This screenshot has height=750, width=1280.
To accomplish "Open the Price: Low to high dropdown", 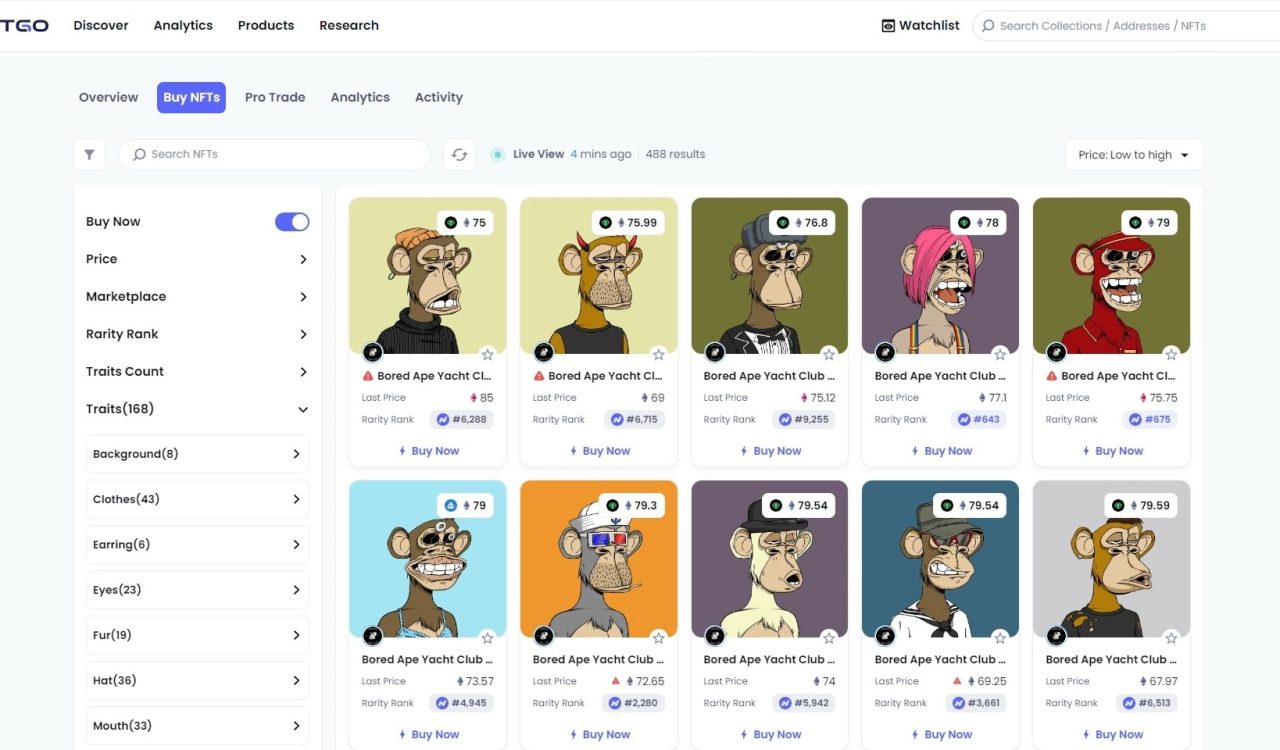I will (1134, 155).
